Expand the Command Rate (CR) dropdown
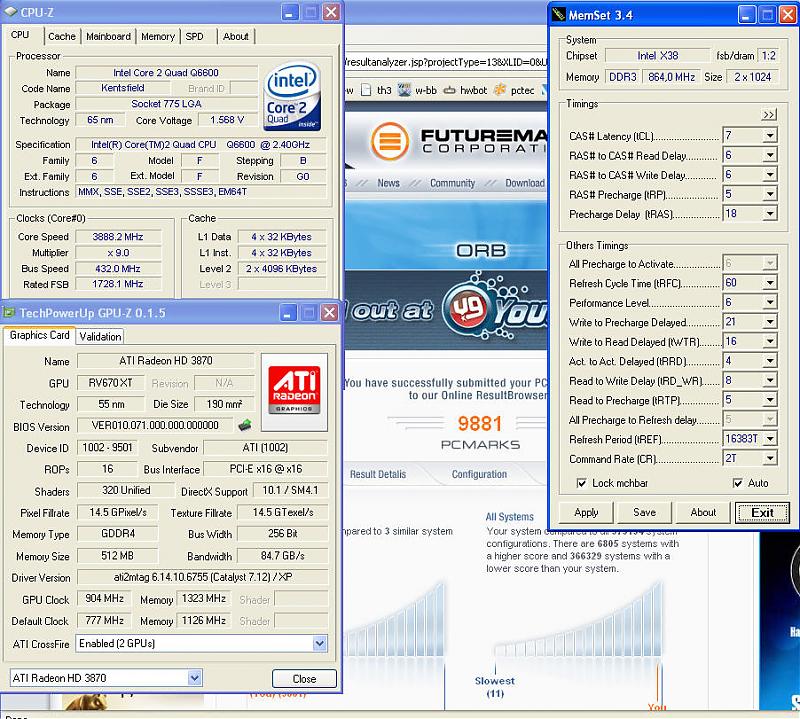 770,458
